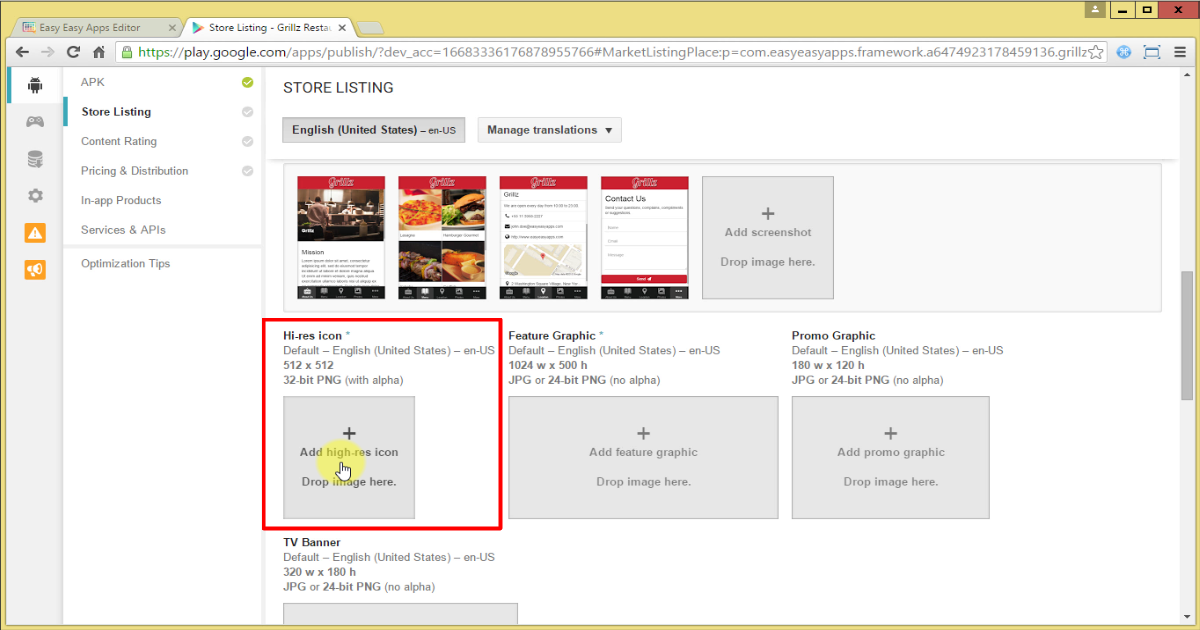This screenshot has height=630, width=1200.
Task: Open the Android apps section icon
Action: (x=35, y=85)
